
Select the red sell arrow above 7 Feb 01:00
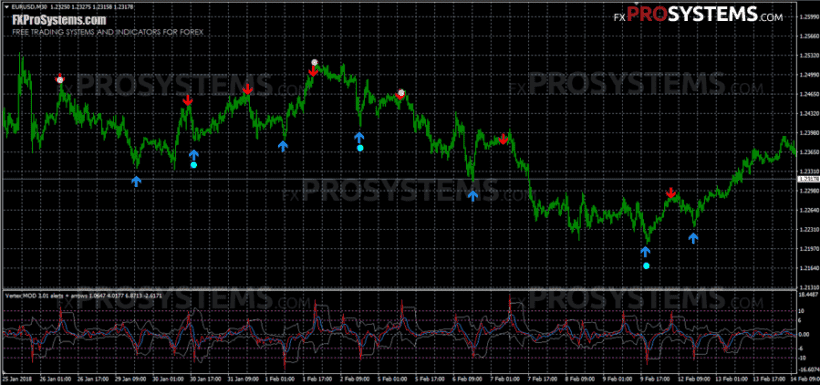click(x=503, y=139)
